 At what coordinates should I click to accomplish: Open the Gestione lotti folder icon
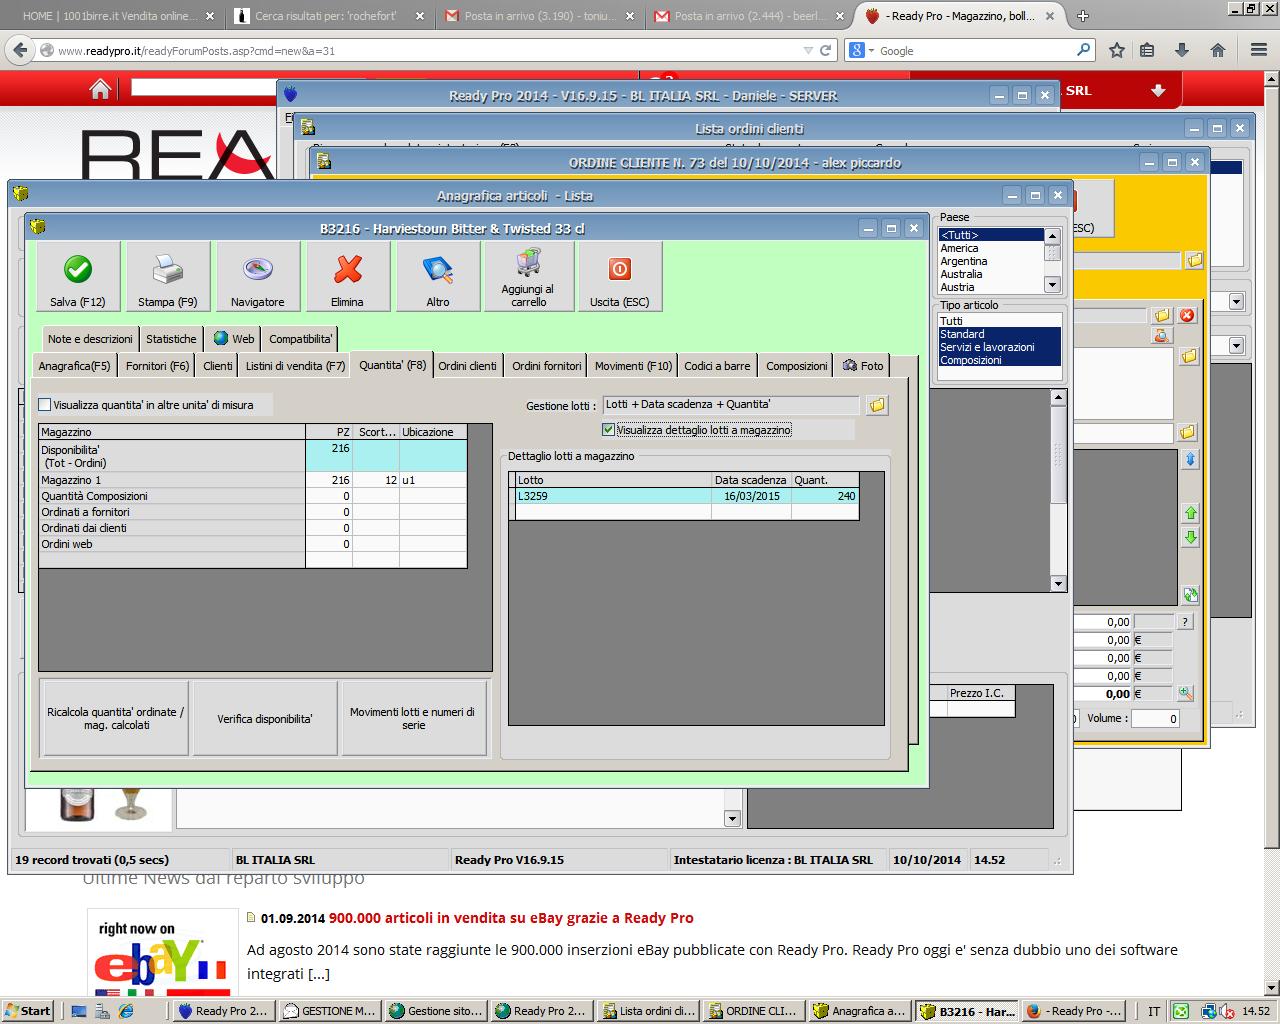877,405
